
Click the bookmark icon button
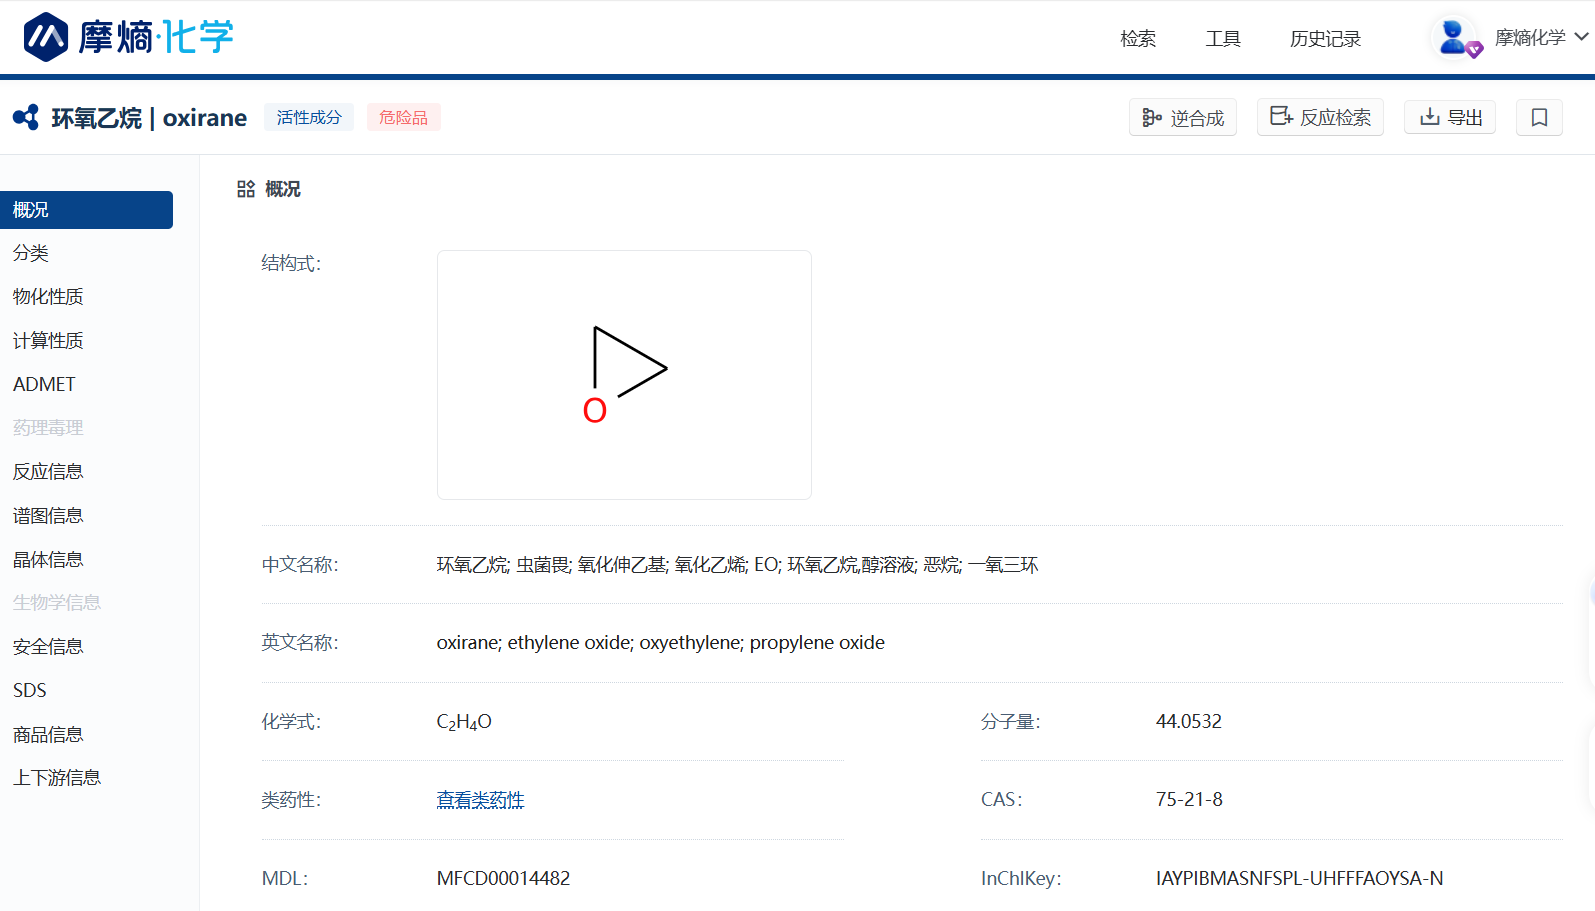tap(1539, 118)
